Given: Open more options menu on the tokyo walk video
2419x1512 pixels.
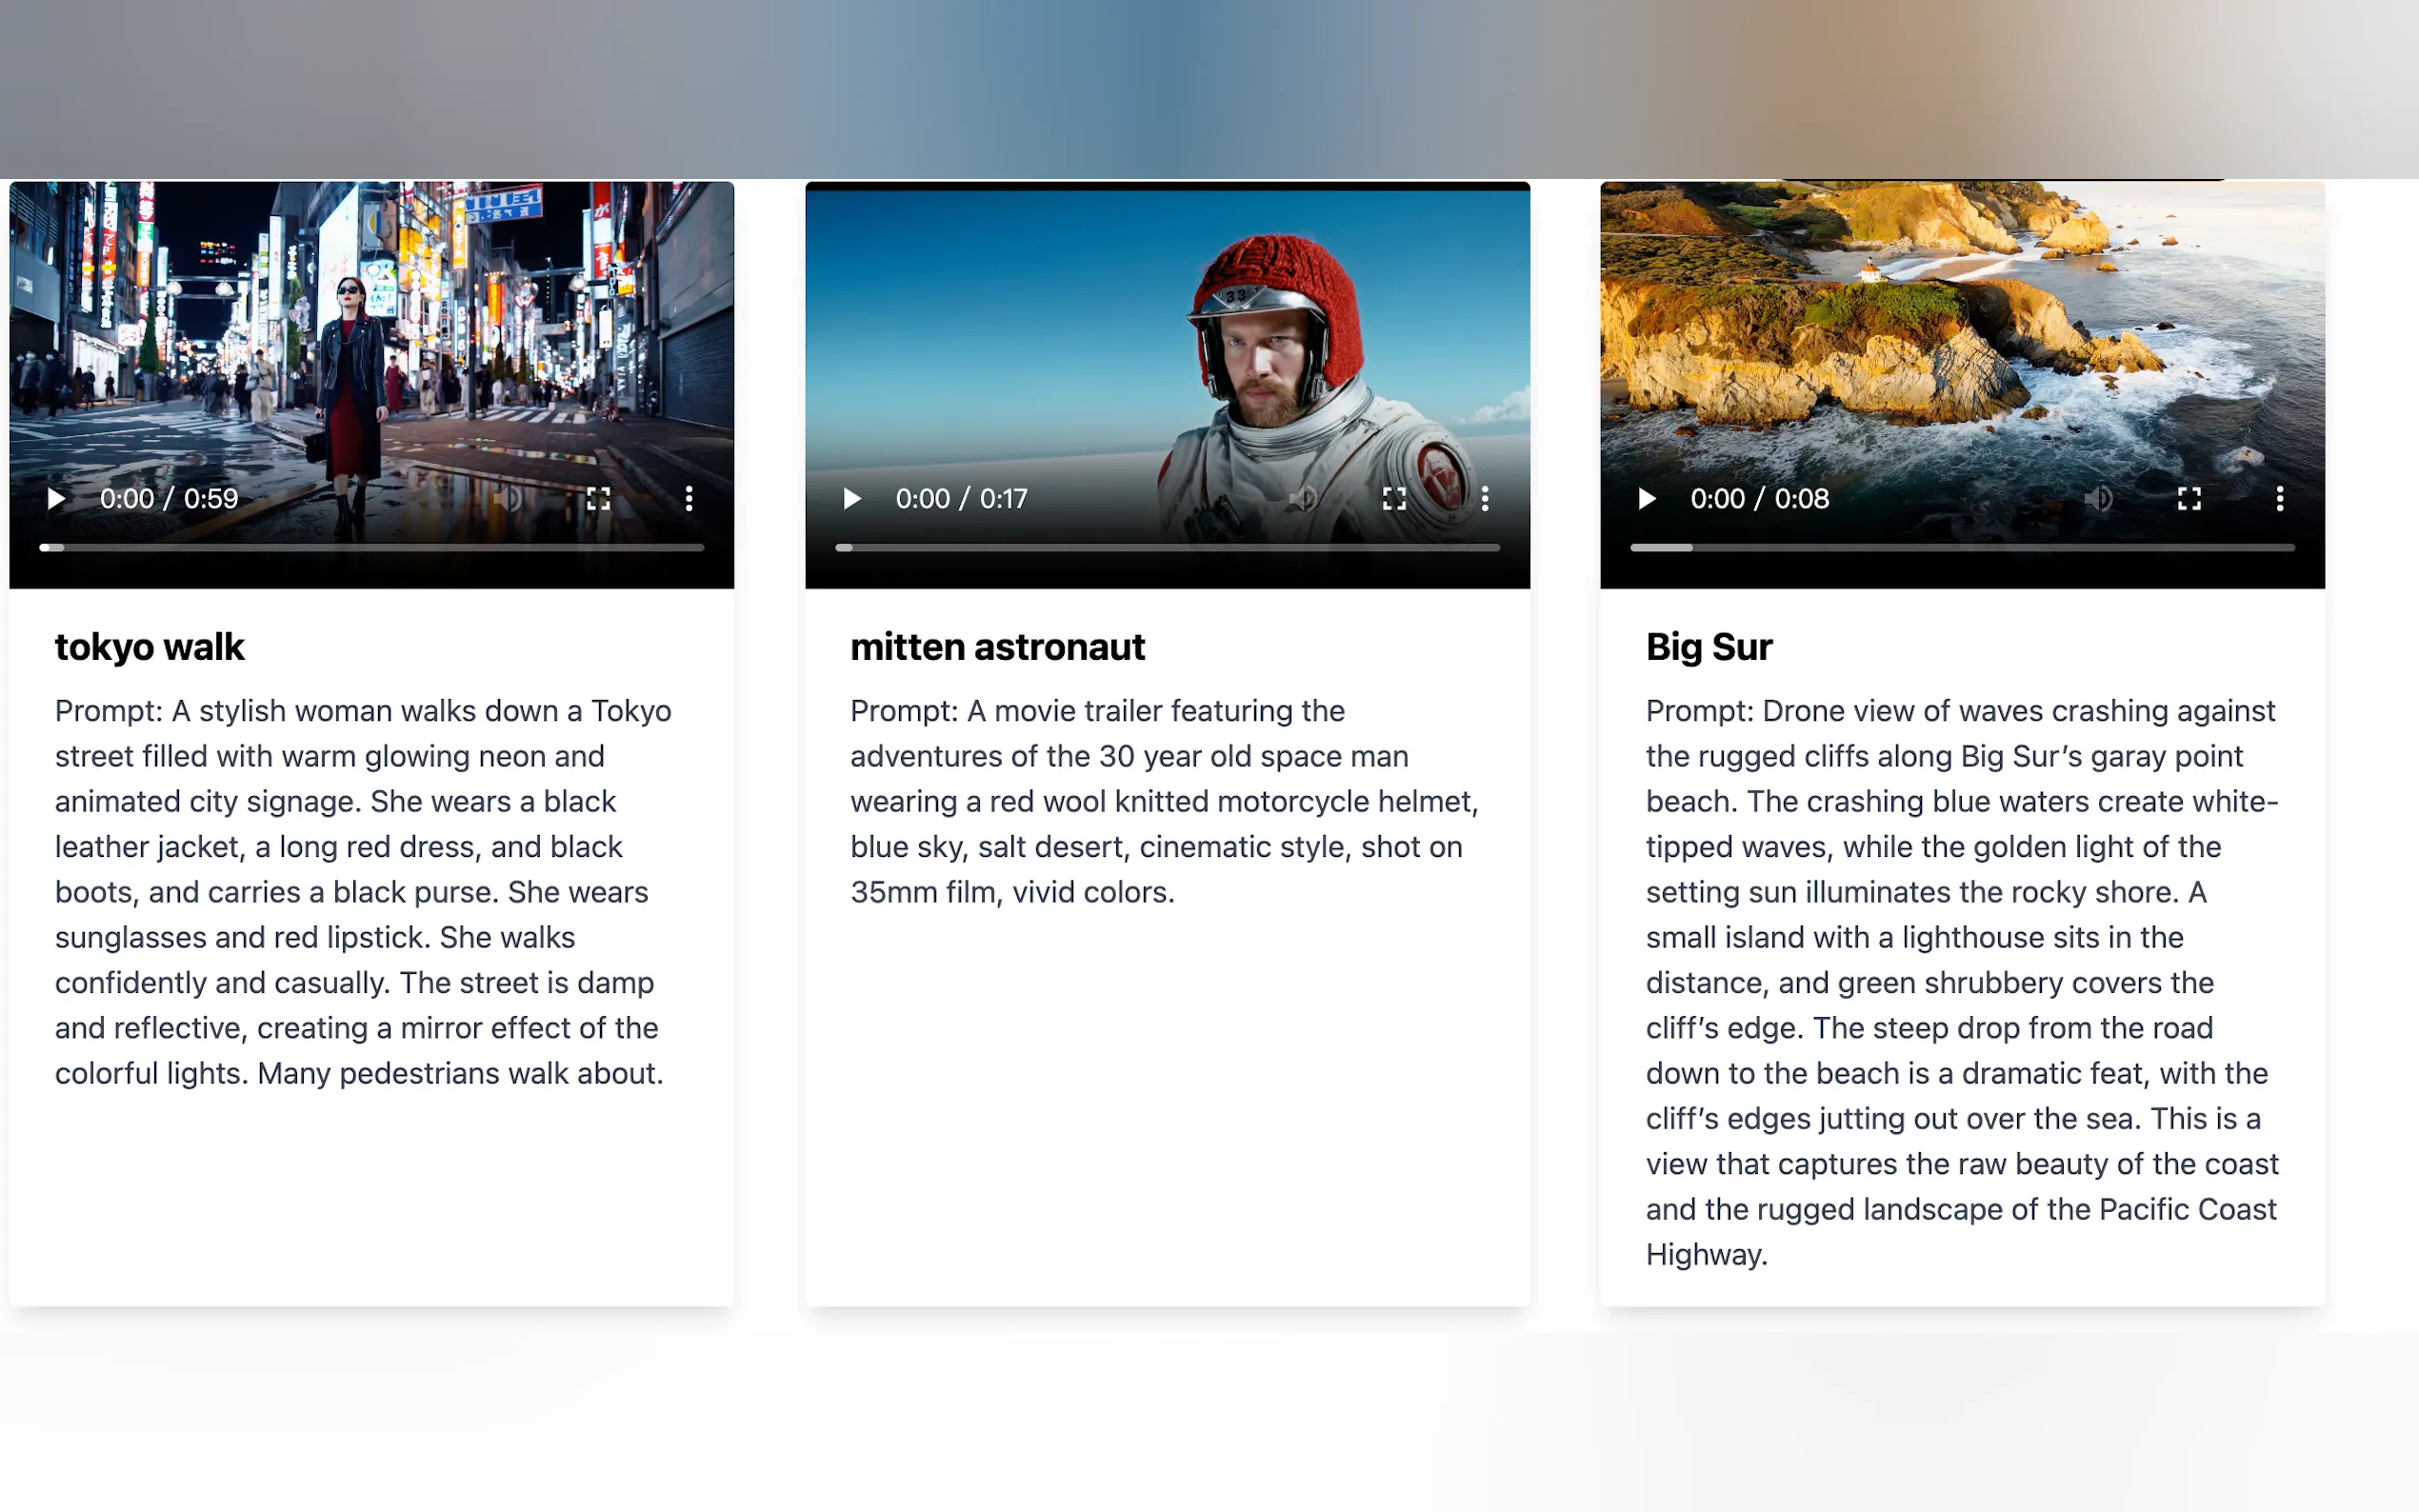Looking at the screenshot, I should (689, 499).
